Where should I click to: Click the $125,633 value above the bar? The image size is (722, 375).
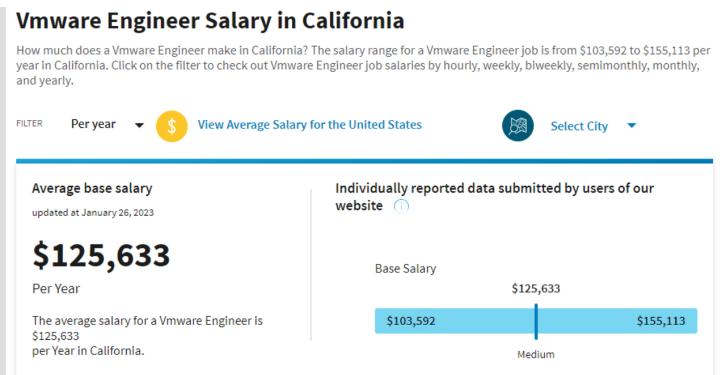536,289
